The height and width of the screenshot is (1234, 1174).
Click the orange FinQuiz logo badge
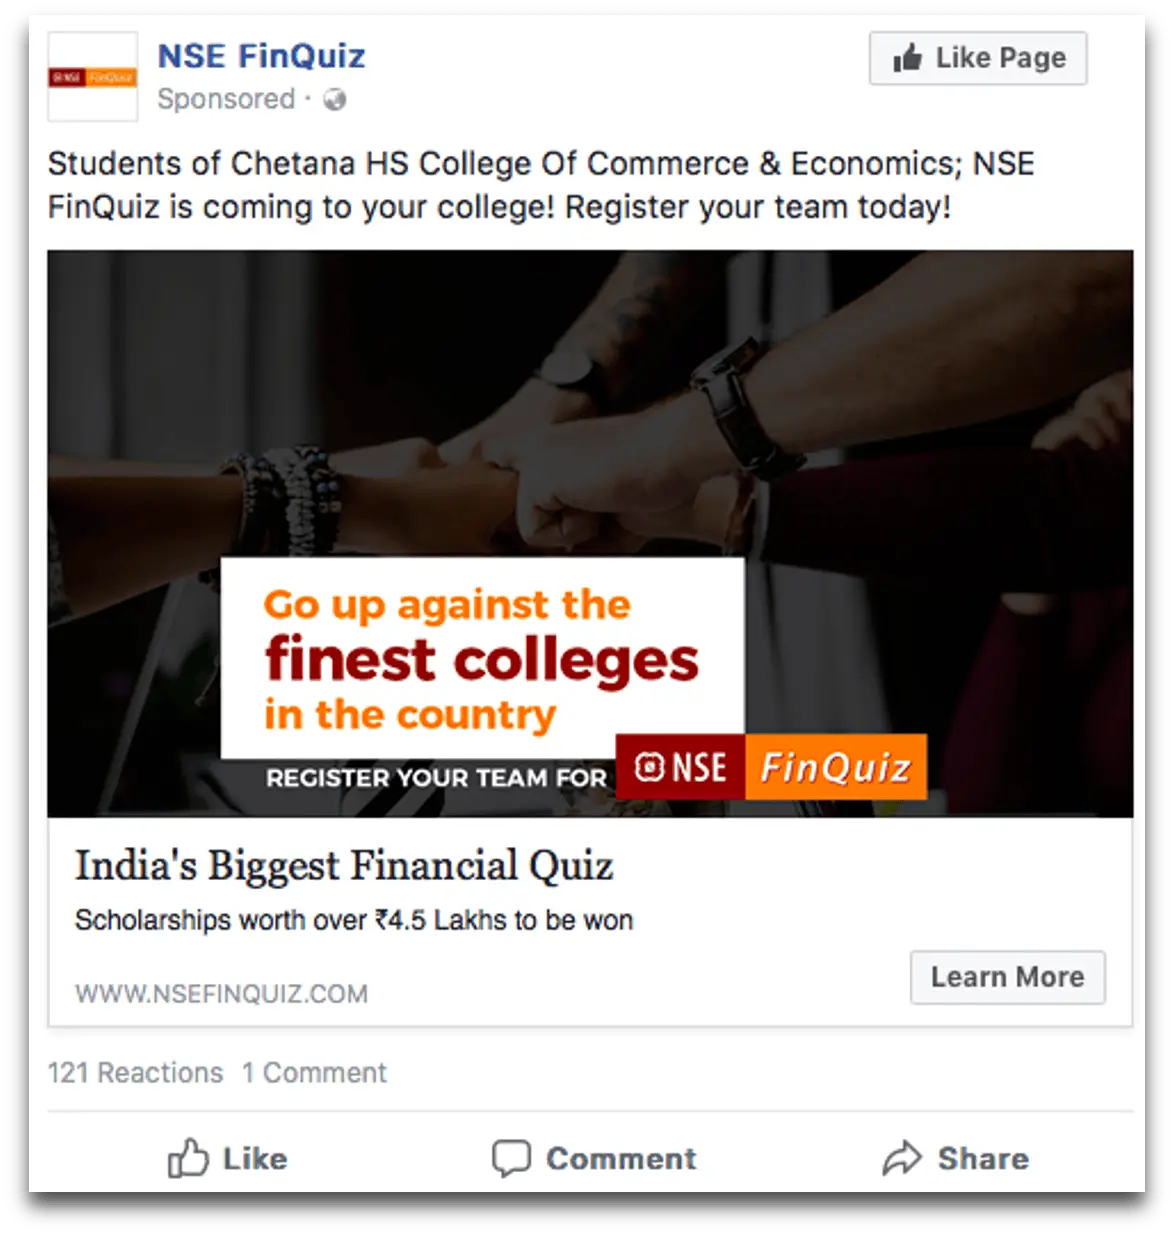point(836,767)
